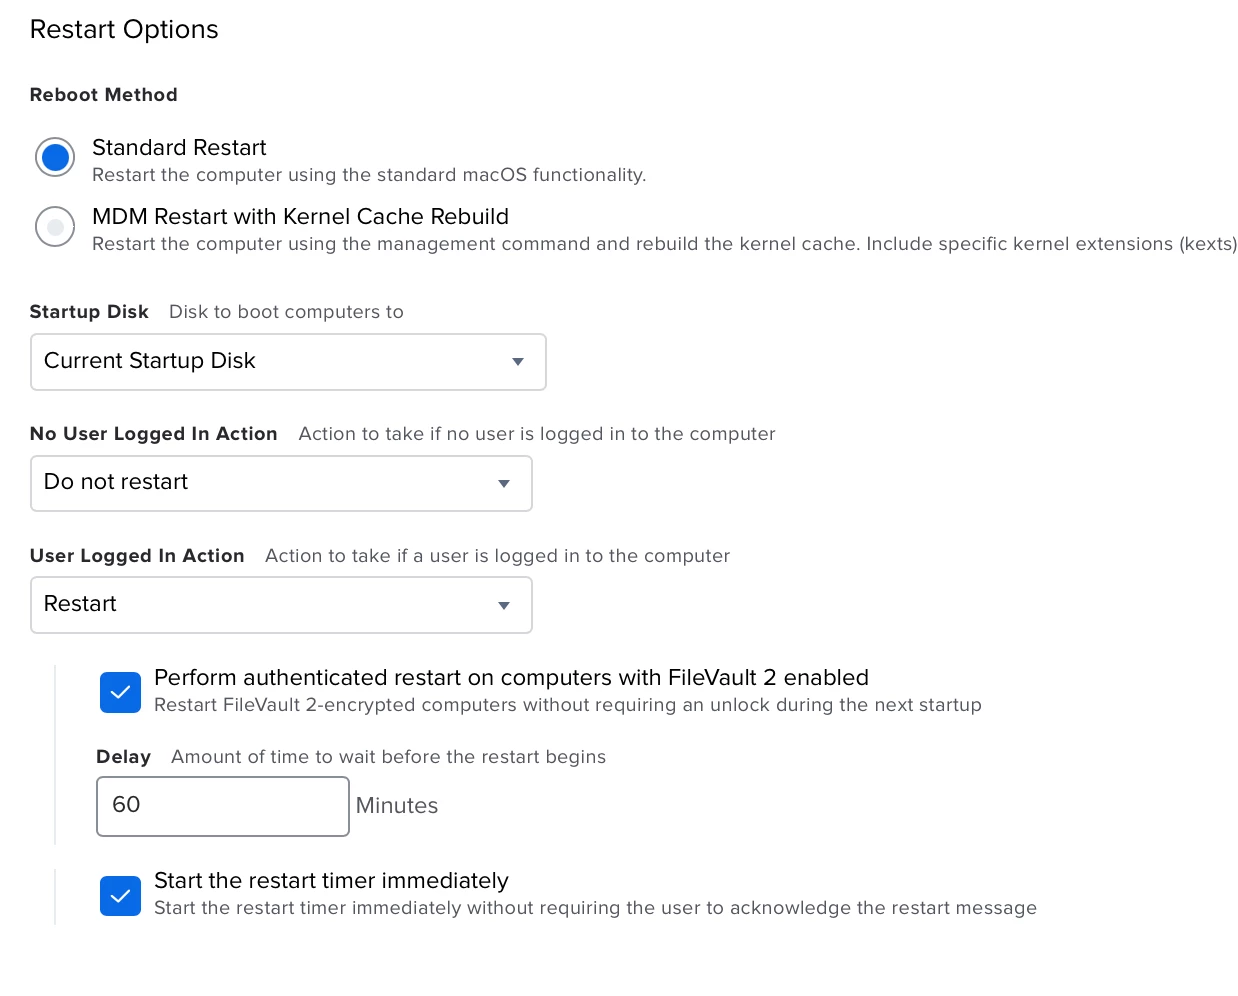This screenshot has width=1238, height=996.
Task: Click the Delay field label
Action: pyautogui.click(x=123, y=757)
